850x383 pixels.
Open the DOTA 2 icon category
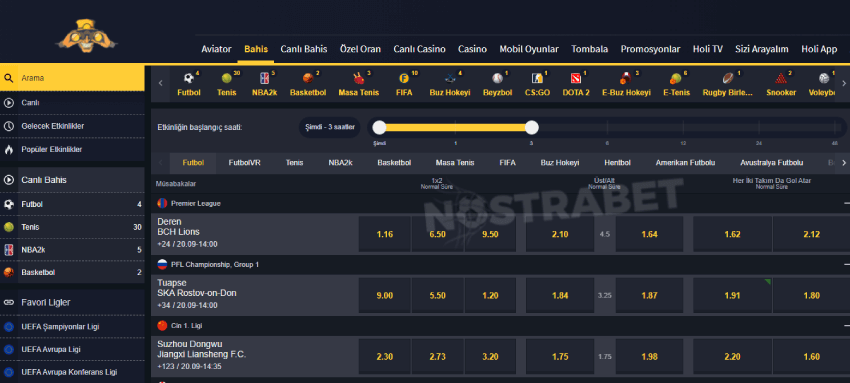point(576,79)
